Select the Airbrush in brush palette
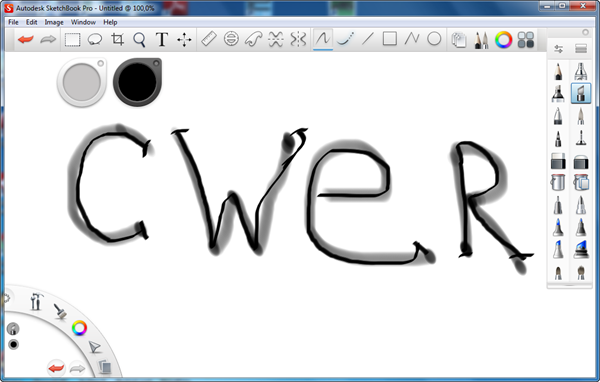Image resolution: width=600 pixels, height=382 pixels. [x=581, y=72]
